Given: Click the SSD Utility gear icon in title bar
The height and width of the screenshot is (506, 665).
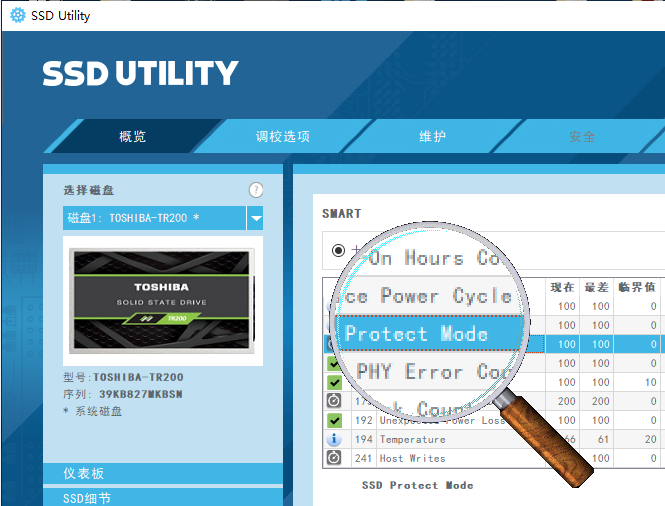Looking at the screenshot, I should click(x=17, y=15).
